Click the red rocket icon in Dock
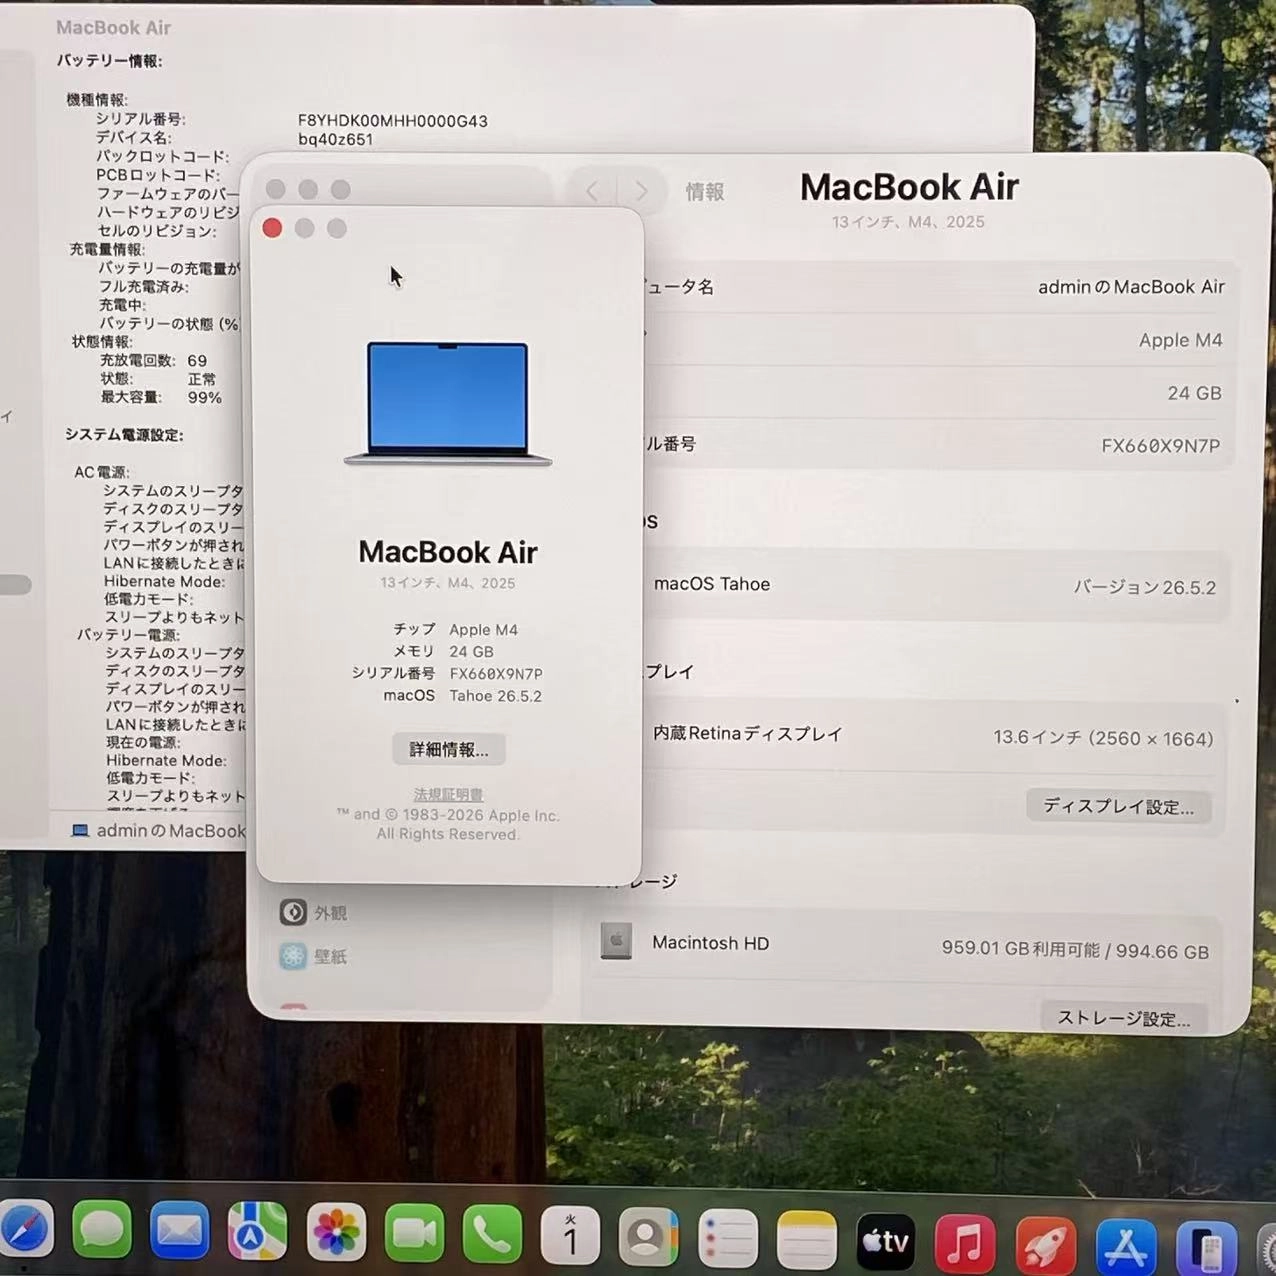The image size is (1276, 1276). (x=1045, y=1245)
